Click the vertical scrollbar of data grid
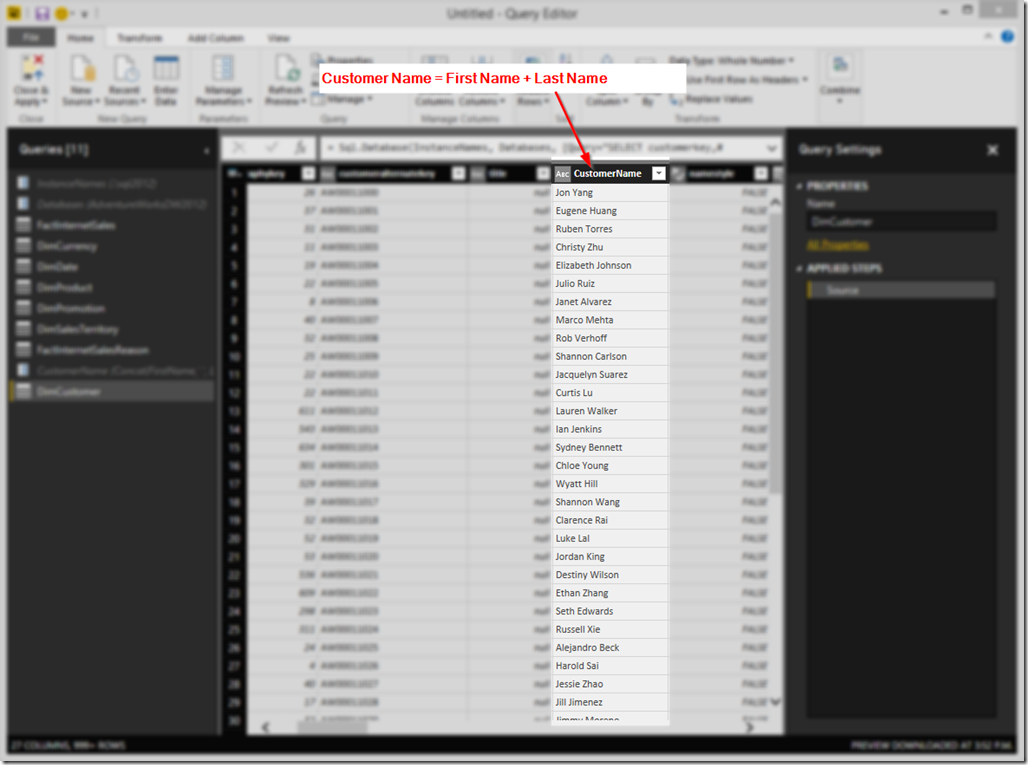The image size is (1028, 765). point(775,354)
